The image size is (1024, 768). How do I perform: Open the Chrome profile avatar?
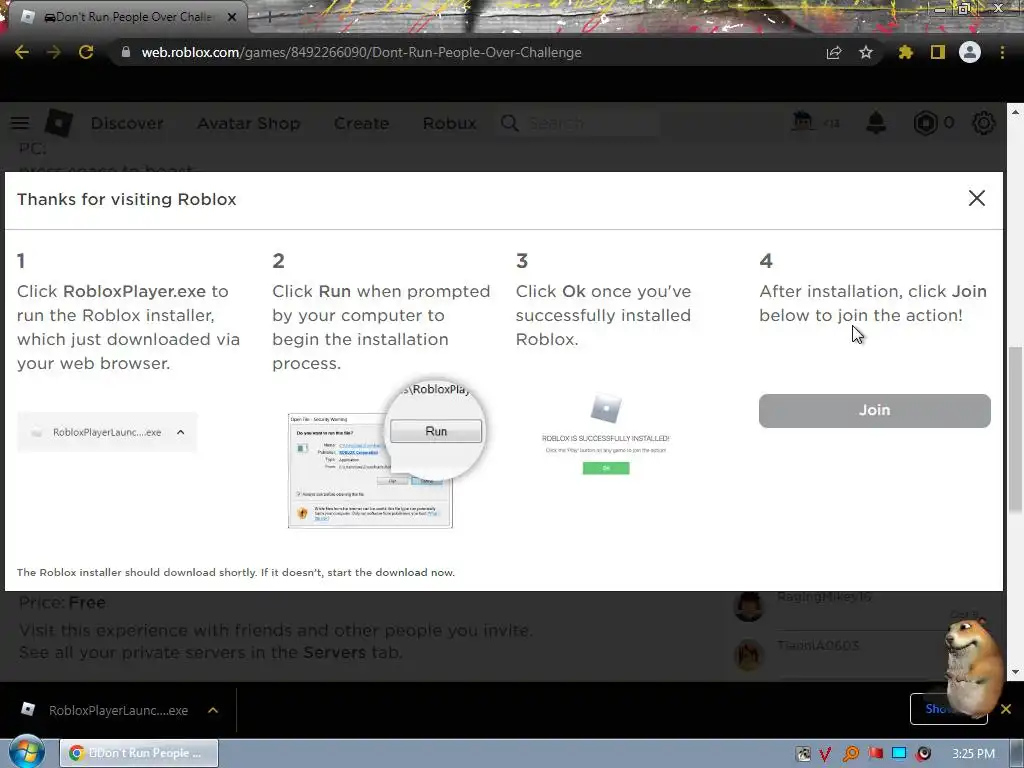[970, 52]
